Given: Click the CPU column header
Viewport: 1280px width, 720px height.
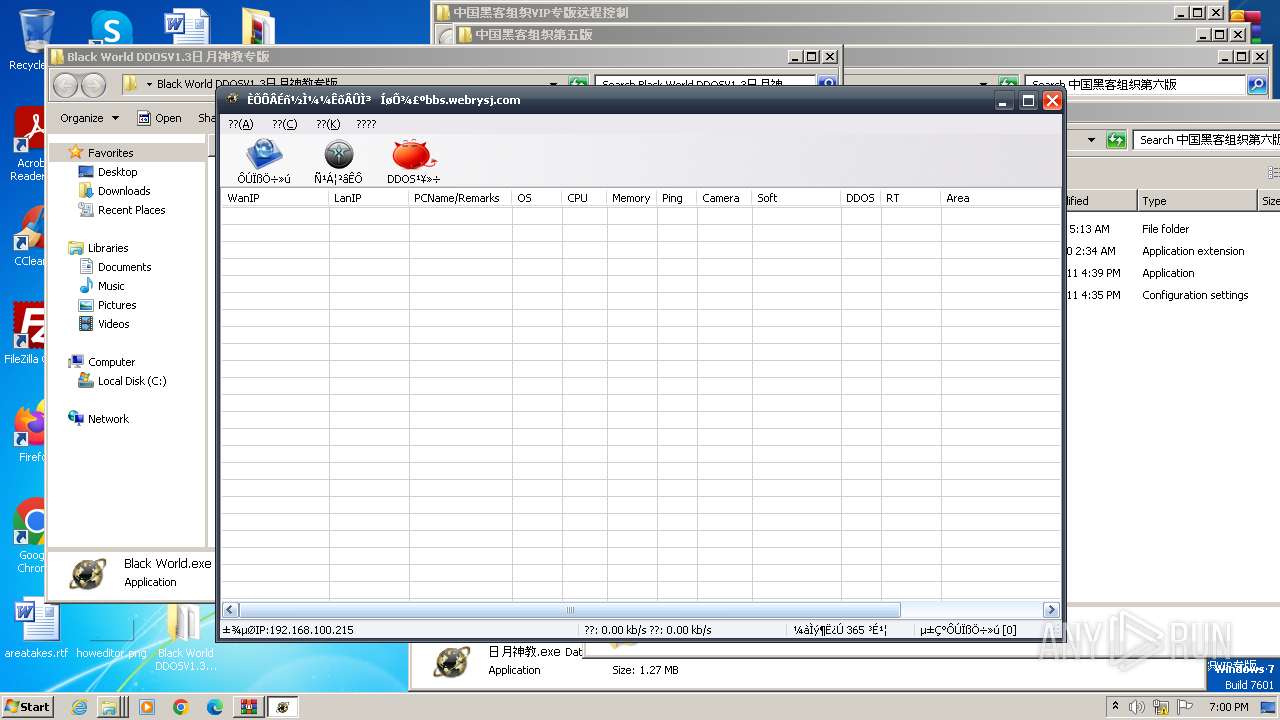Looking at the screenshot, I should tap(585, 198).
